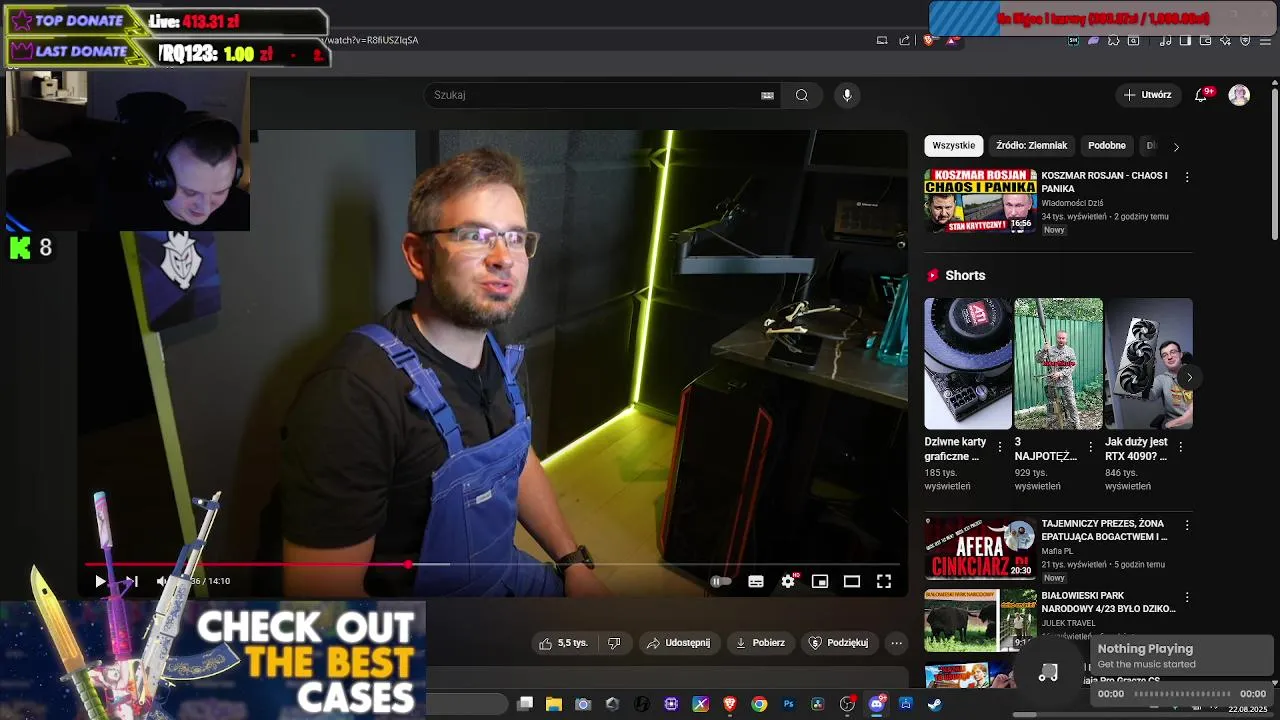Open more actions menu below the video
1280x720 pixels.
pyautogui.click(x=897, y=643)
